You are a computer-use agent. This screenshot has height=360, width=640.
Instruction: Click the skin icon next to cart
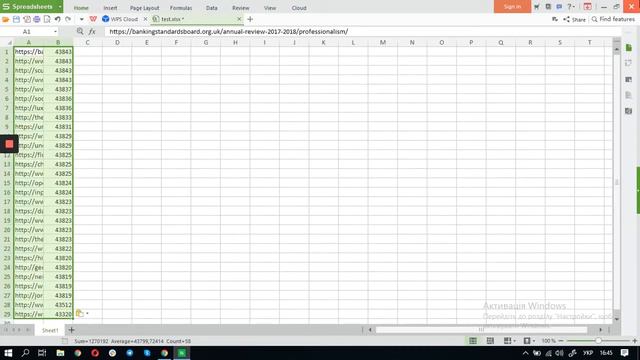[548, 7]
